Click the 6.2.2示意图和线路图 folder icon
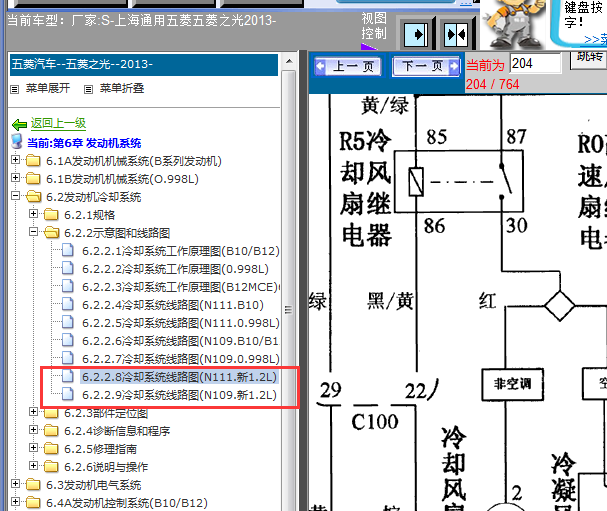Screen dimensions: 607x511 pos(51,232)
